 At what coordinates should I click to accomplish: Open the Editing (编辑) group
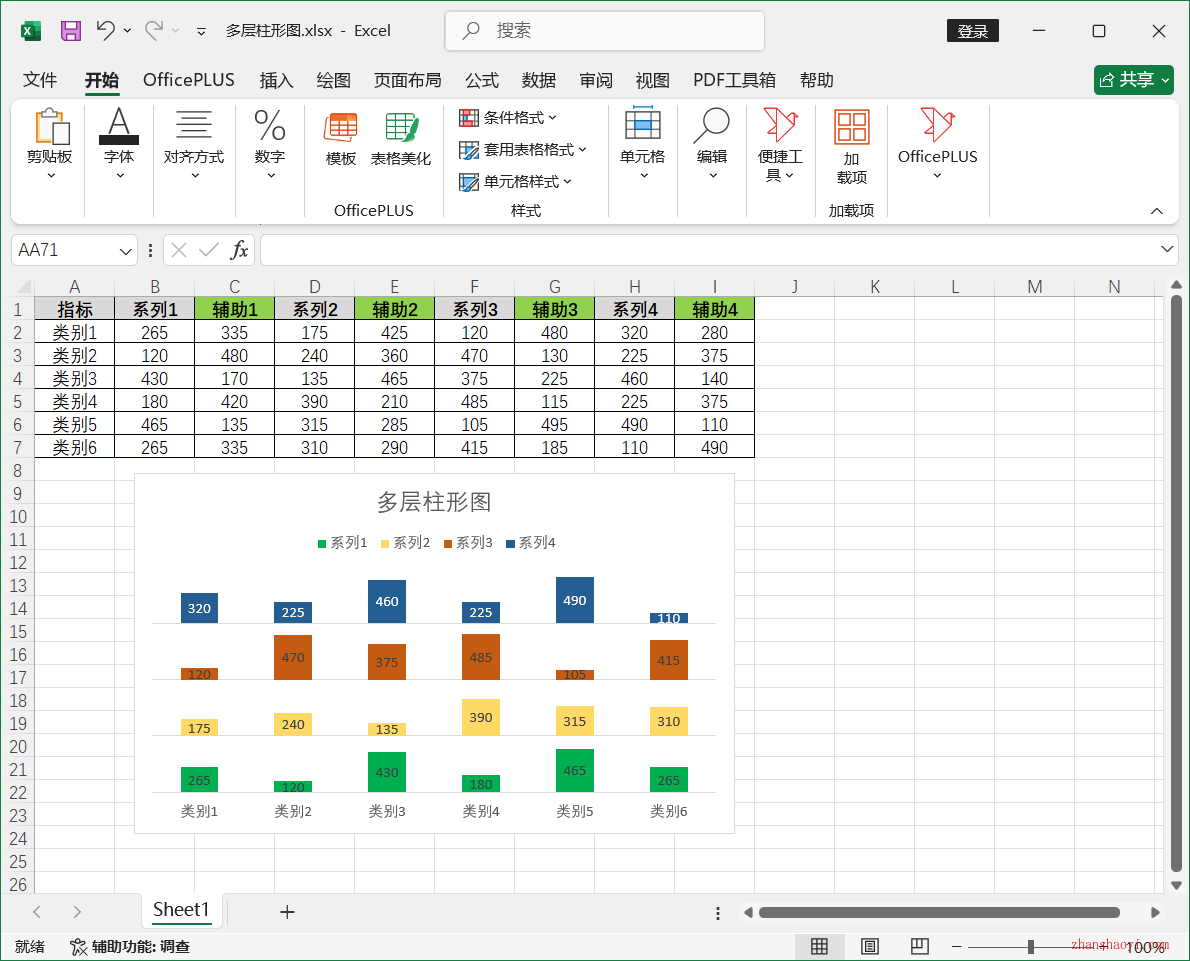[712, 143]
